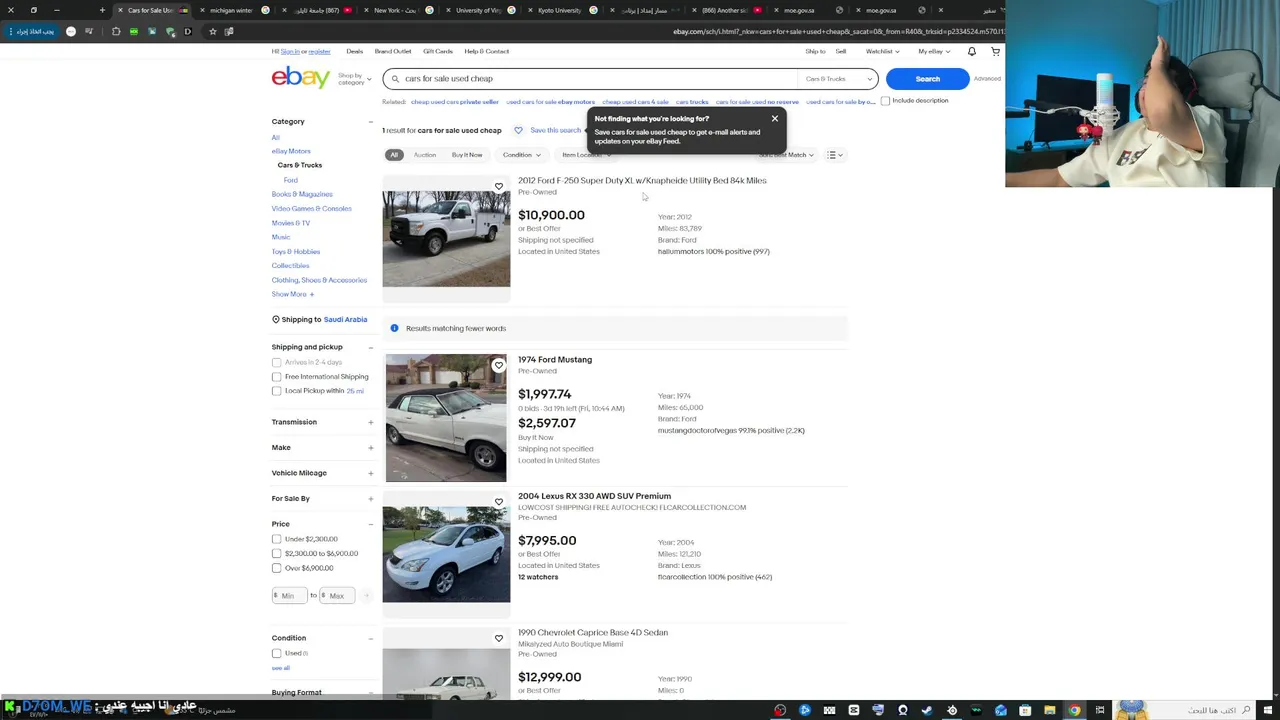Open the Condition filter dropdown
This screenshot has height=720, width=1280.
coord(521,155)
